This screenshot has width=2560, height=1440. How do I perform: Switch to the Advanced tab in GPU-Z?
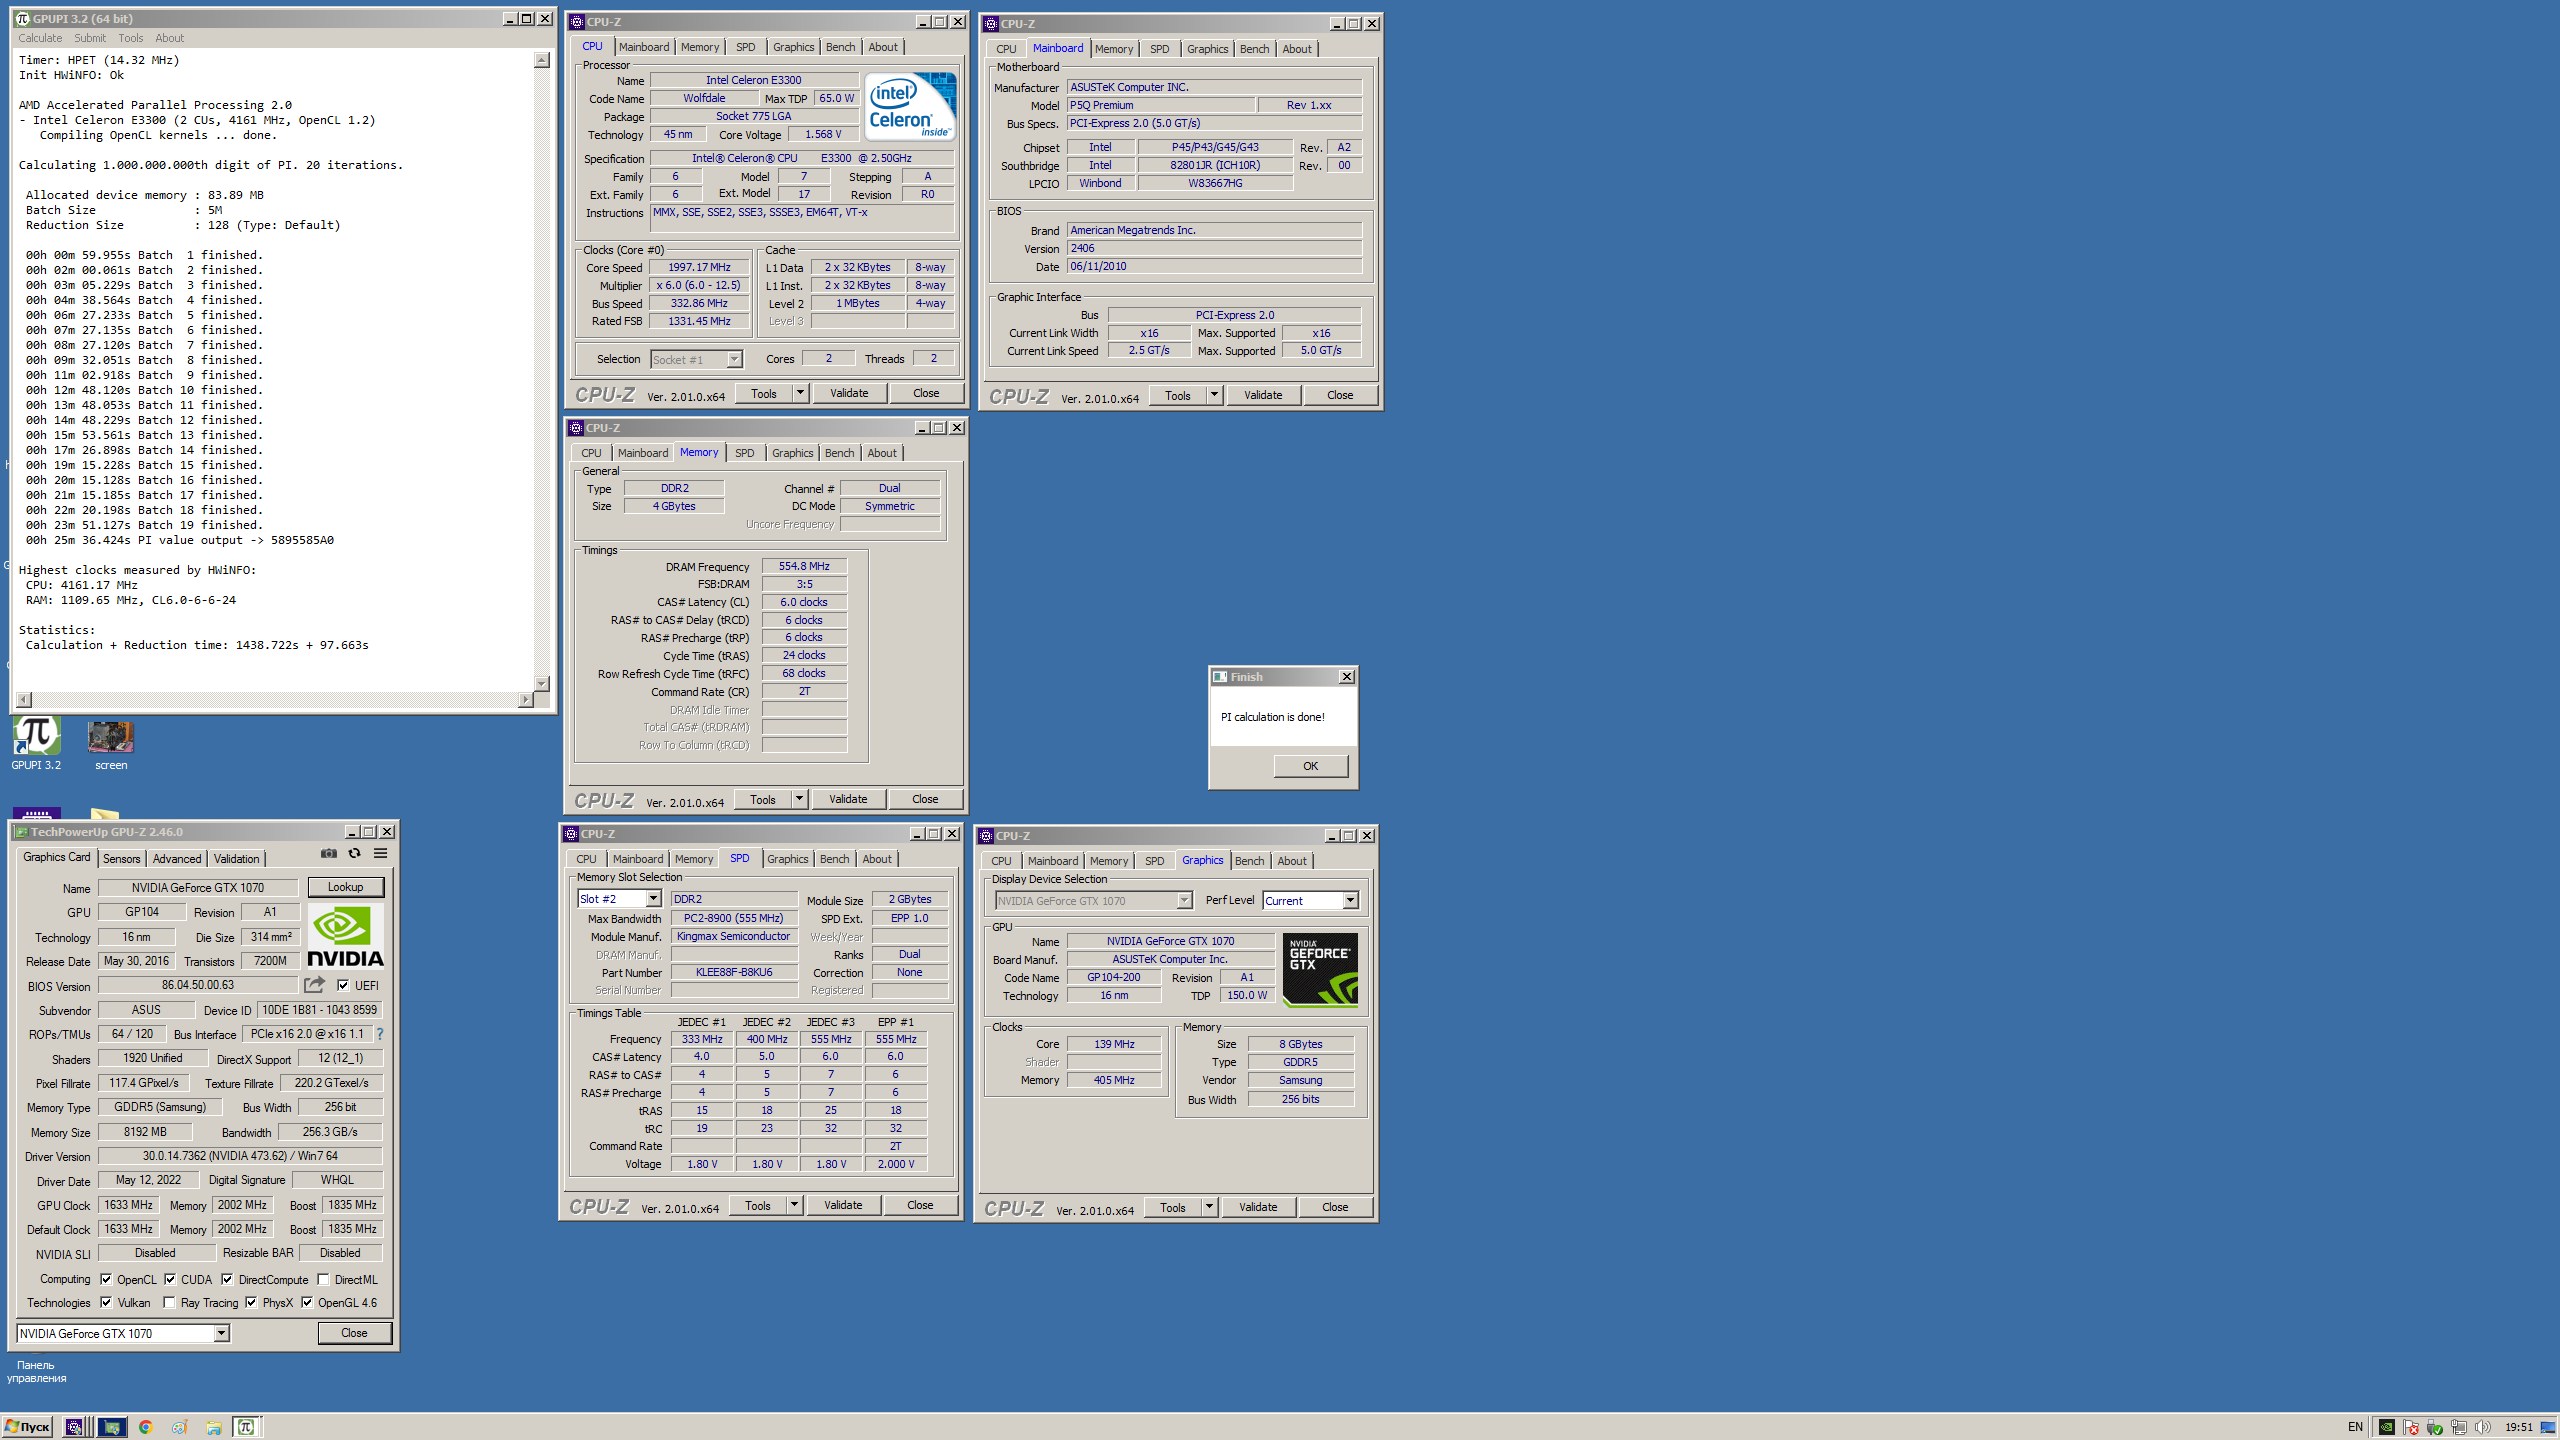[x=177, y=858]
